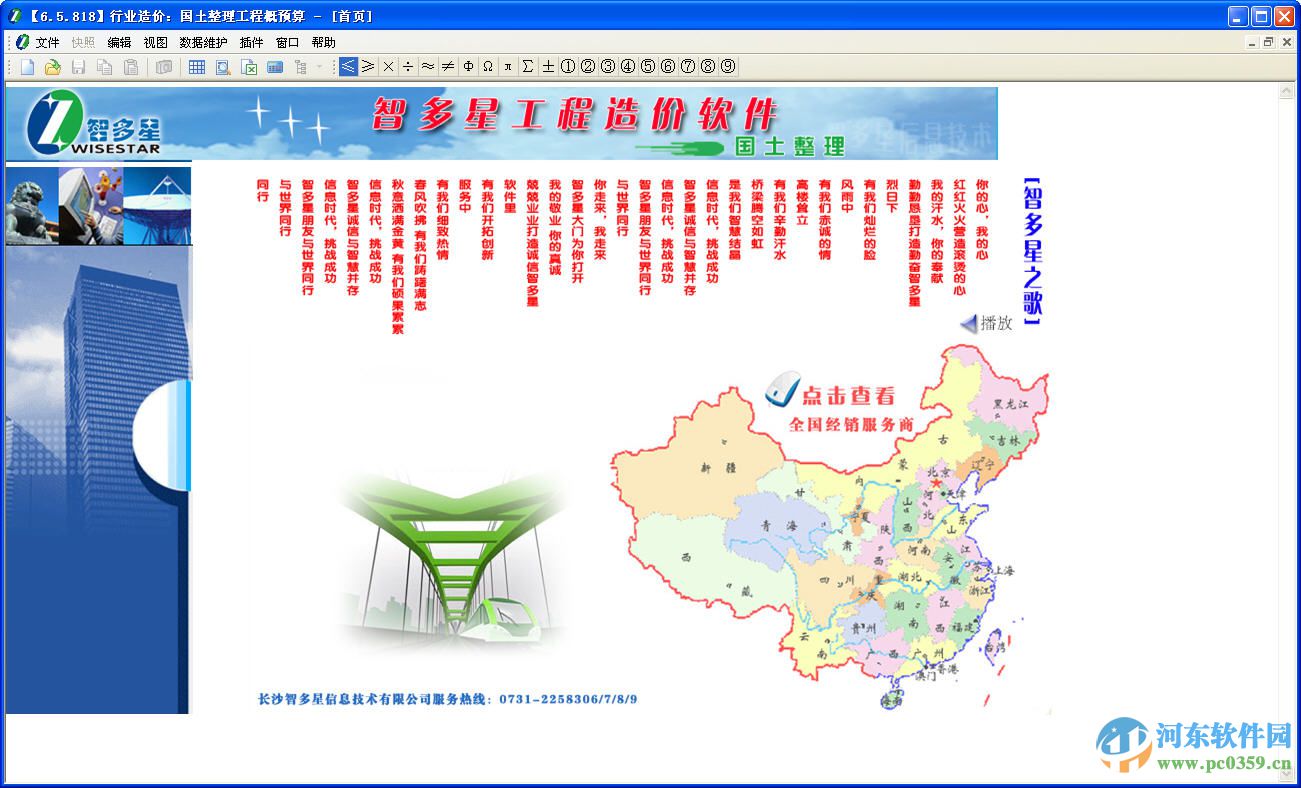Screen dimensions: 1301x788
Task: Click 全国经销服务商 text on the map
Action: click(851, 424)
